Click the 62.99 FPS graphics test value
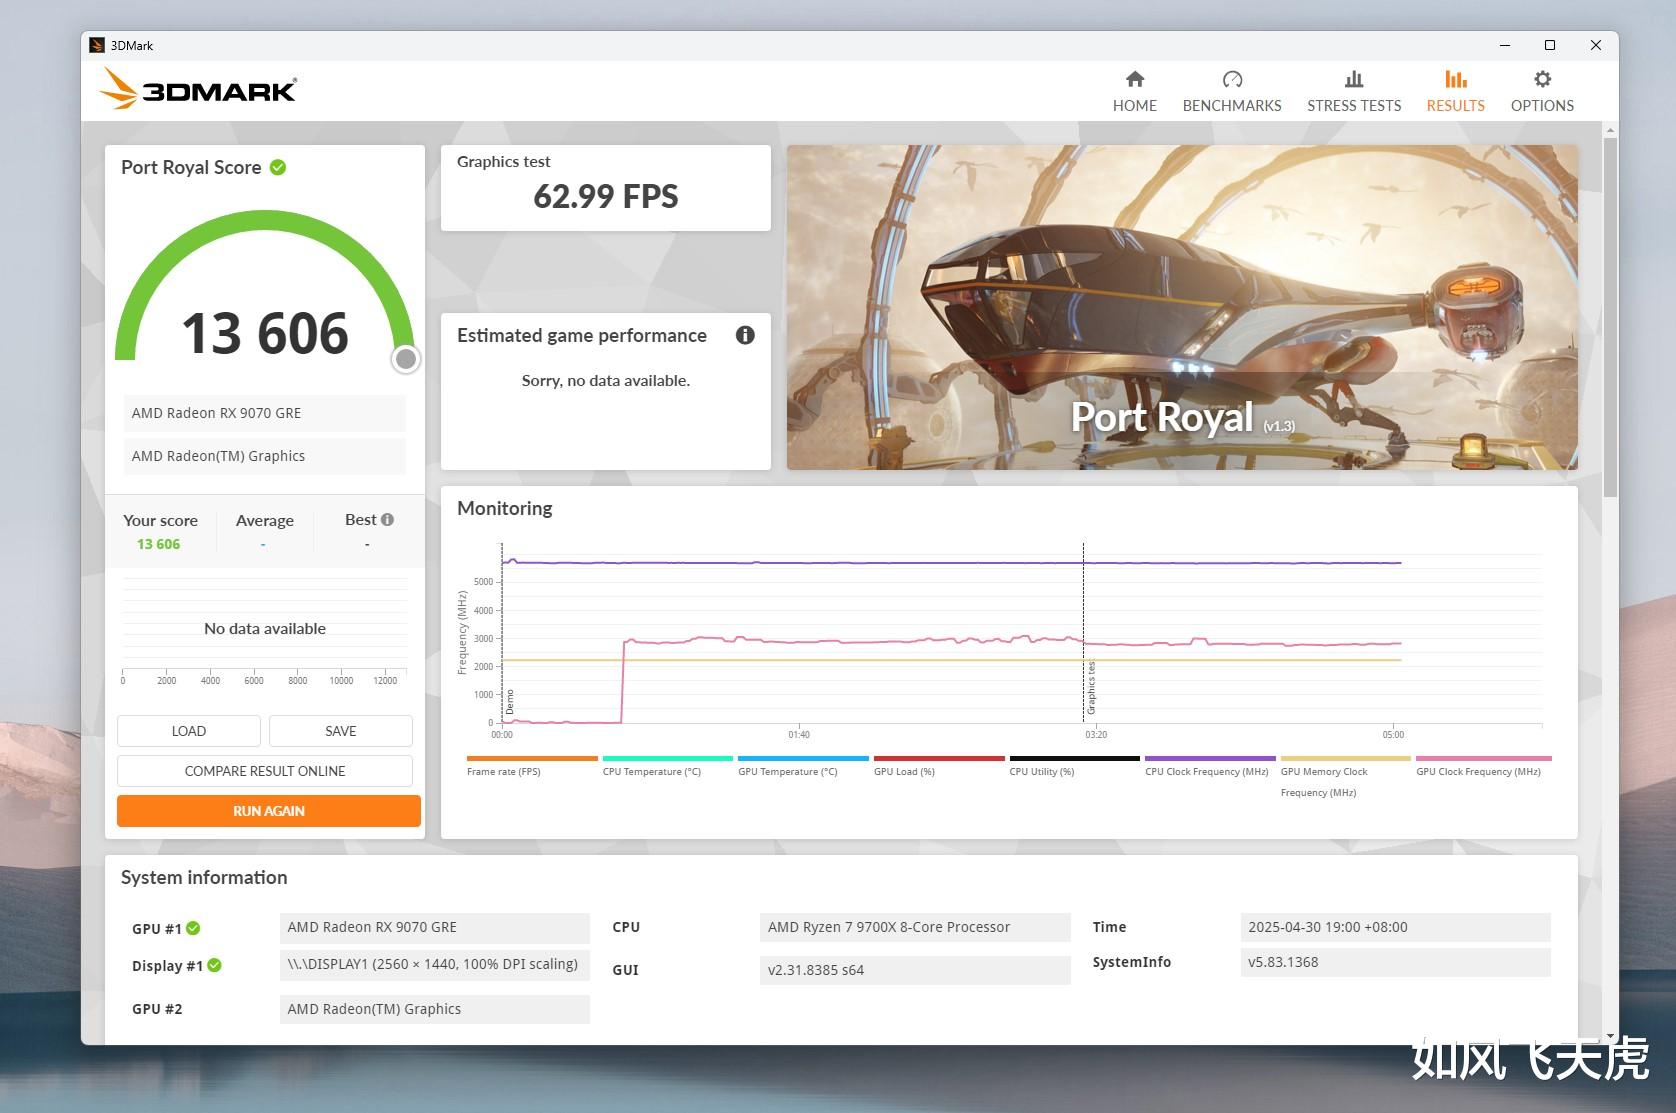 (606, 197)
